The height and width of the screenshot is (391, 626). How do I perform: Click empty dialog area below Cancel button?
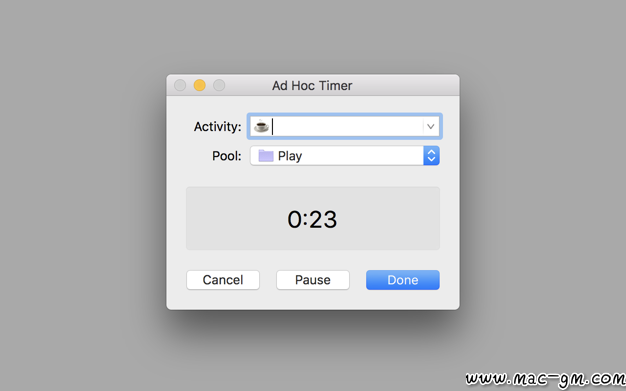[223, 300]
